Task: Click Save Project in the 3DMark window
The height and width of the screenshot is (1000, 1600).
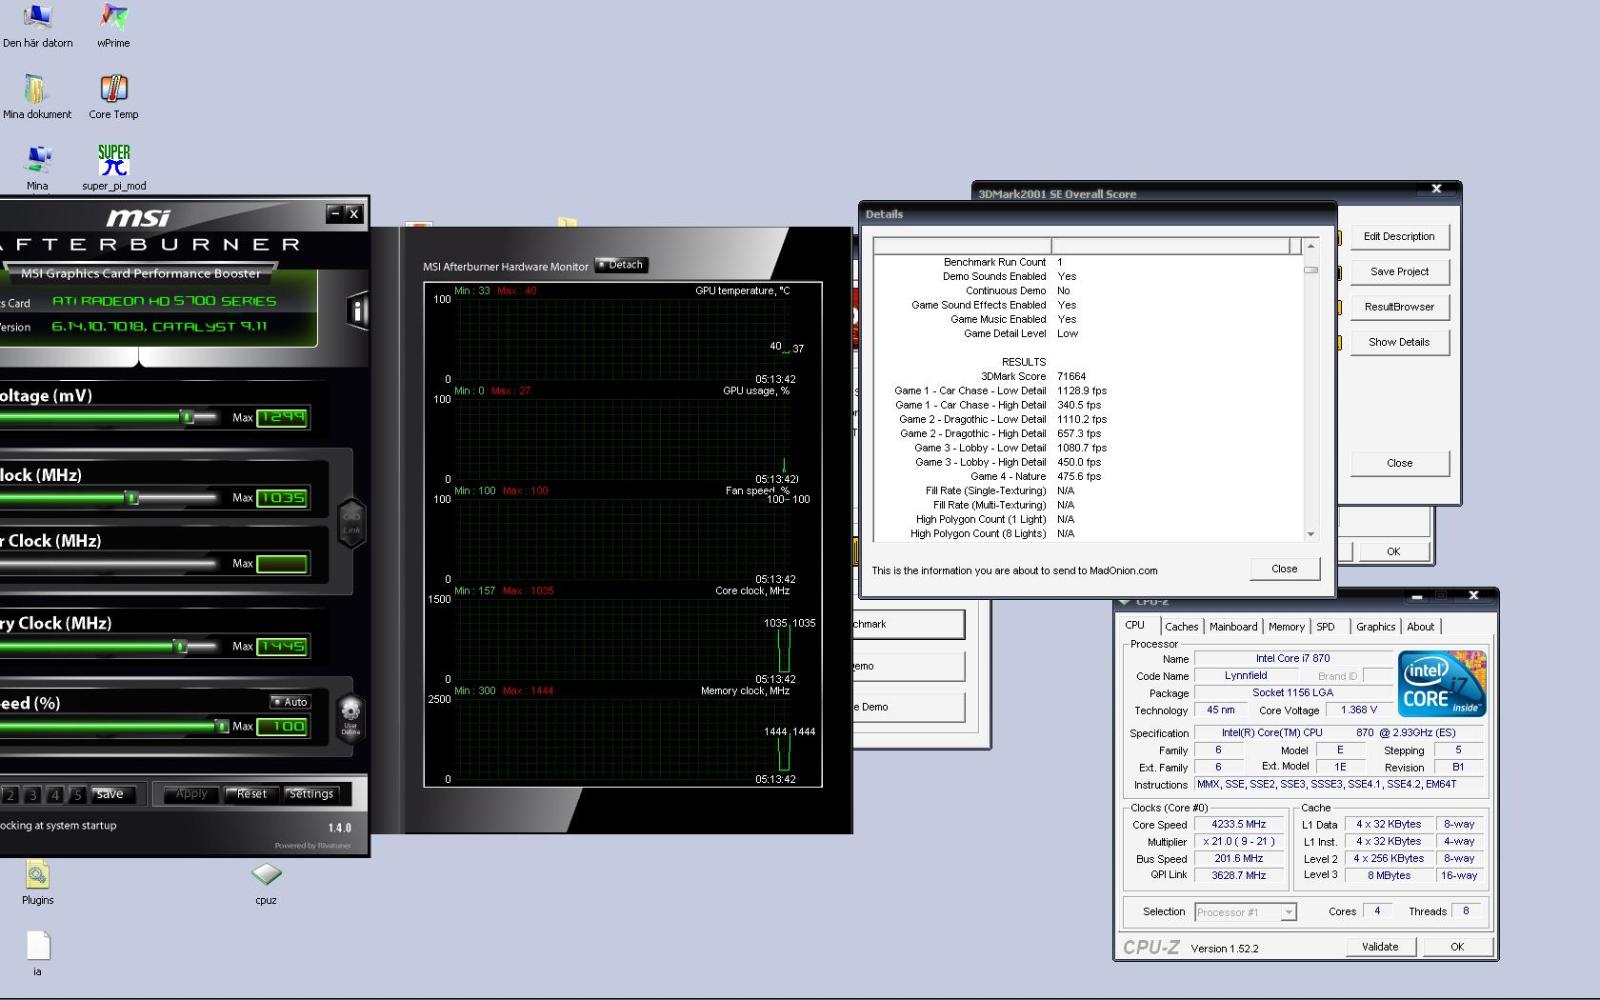Action: 1399,272
